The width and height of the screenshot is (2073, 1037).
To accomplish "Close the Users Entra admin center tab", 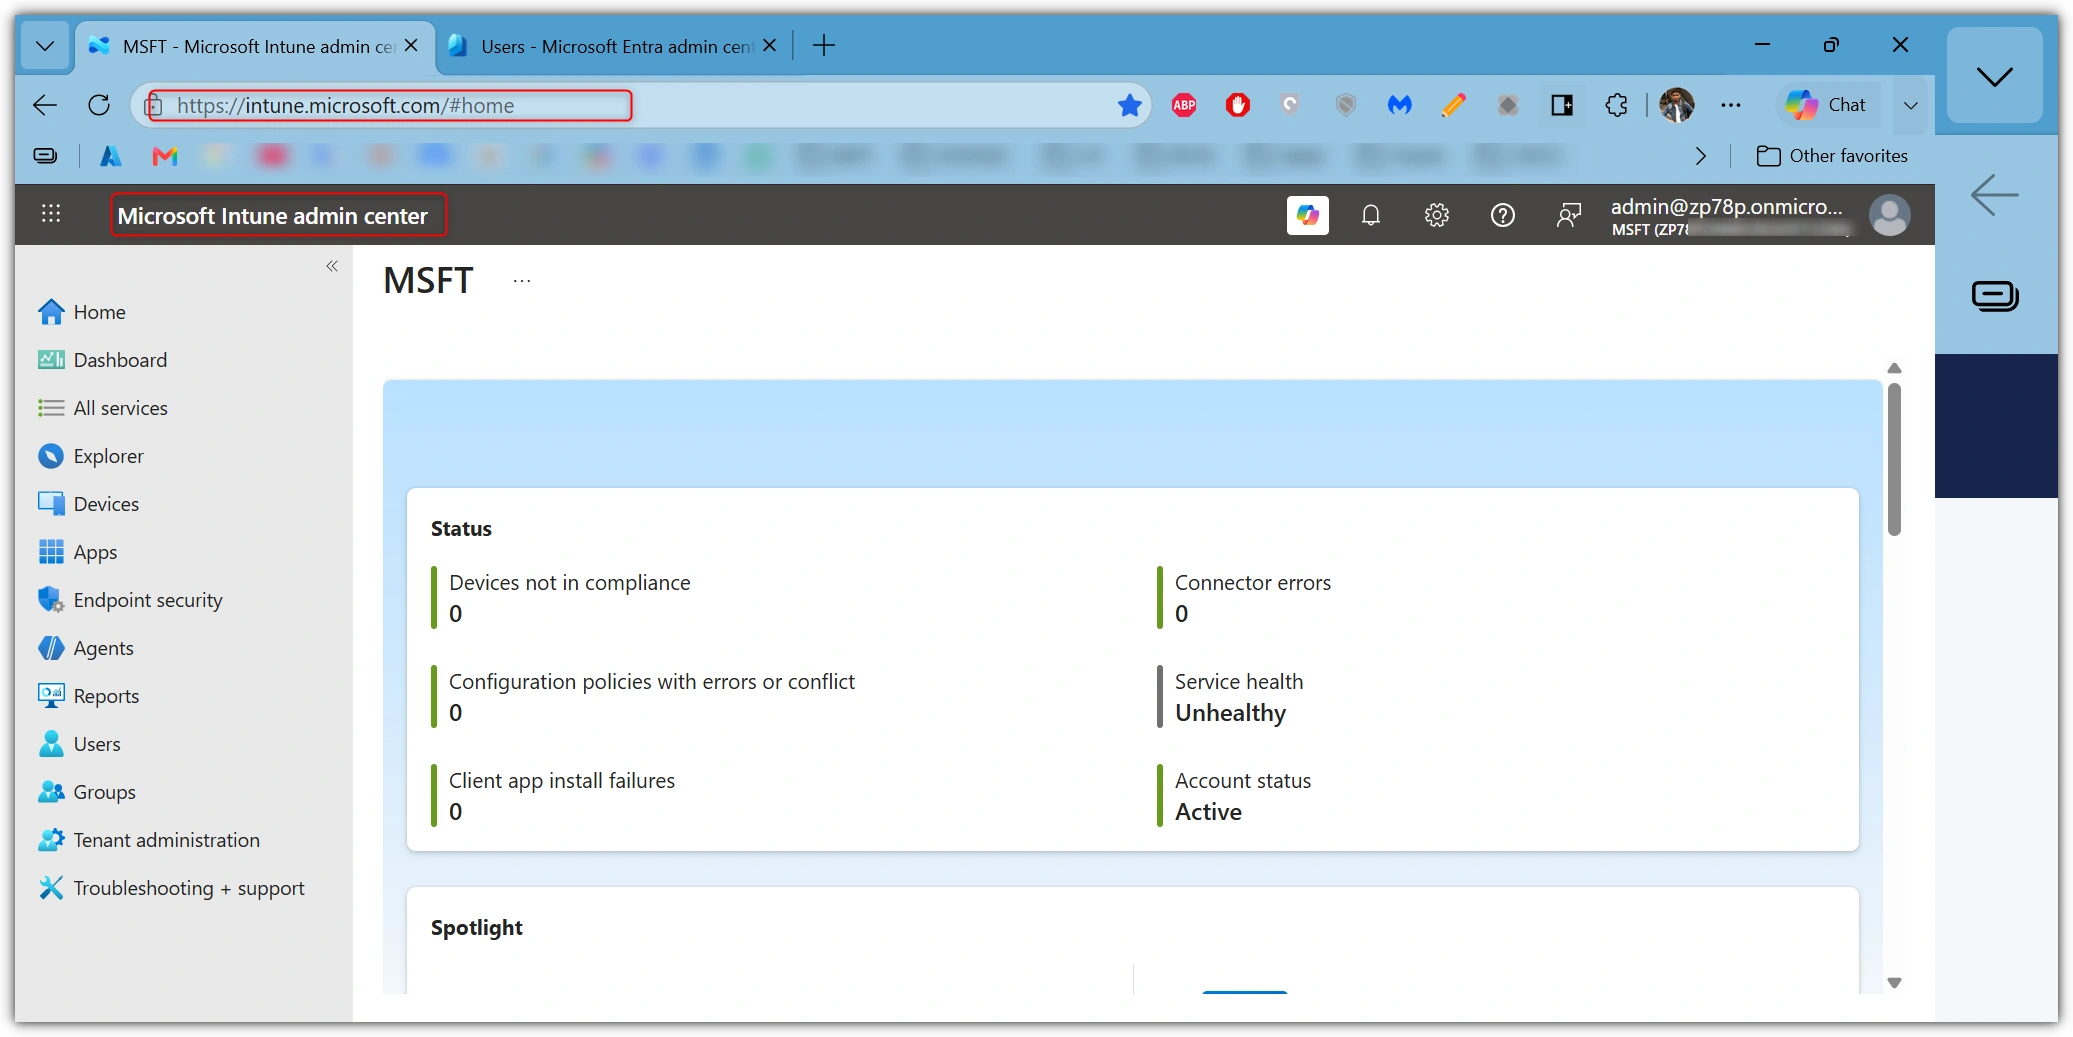I will [769, 46].
